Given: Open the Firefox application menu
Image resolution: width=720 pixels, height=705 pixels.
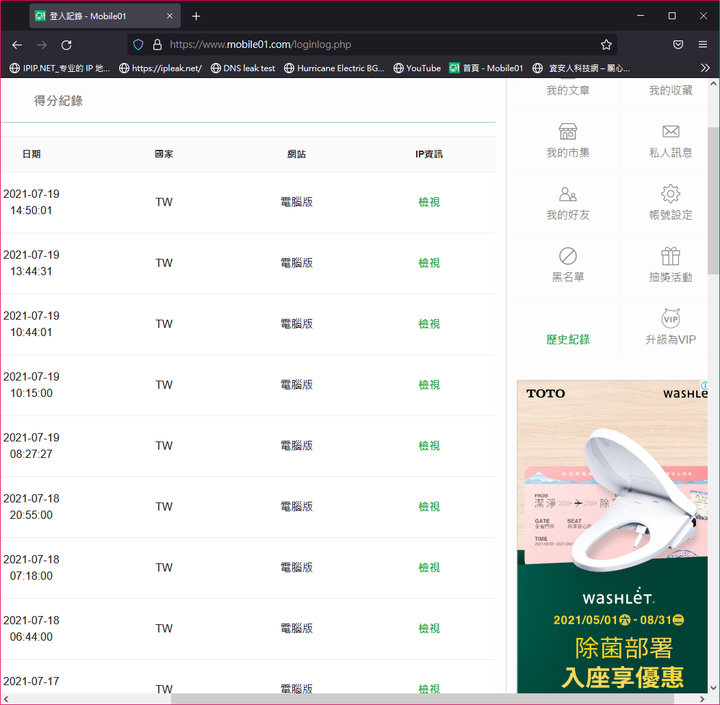Looking at the screenshot, I should click(703, 45).
